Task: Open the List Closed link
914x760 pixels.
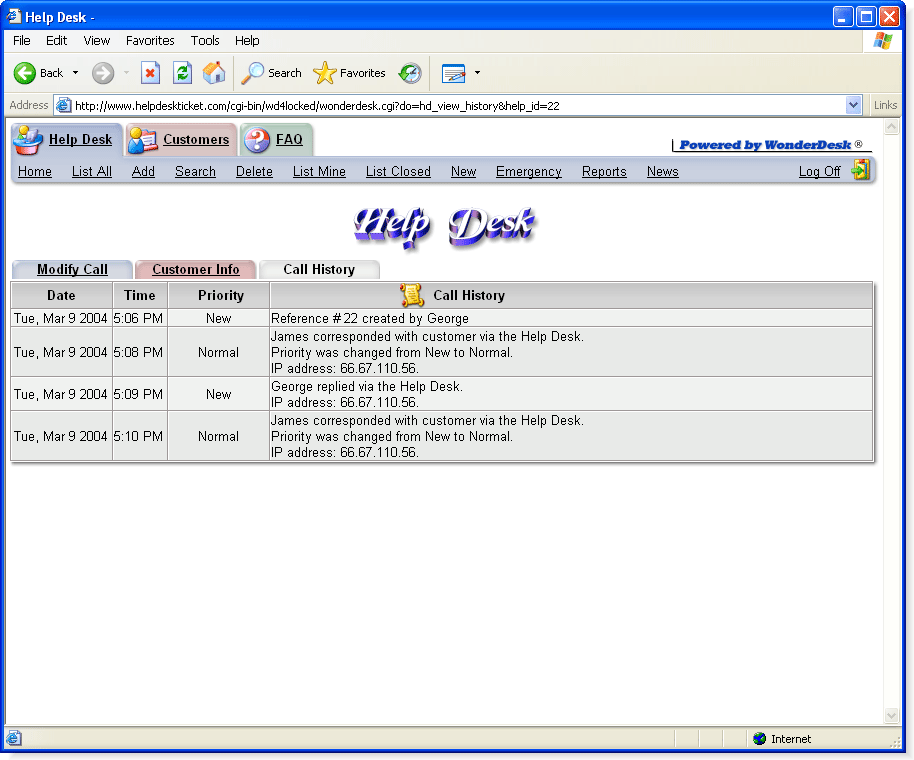Action: pos(398,171)
